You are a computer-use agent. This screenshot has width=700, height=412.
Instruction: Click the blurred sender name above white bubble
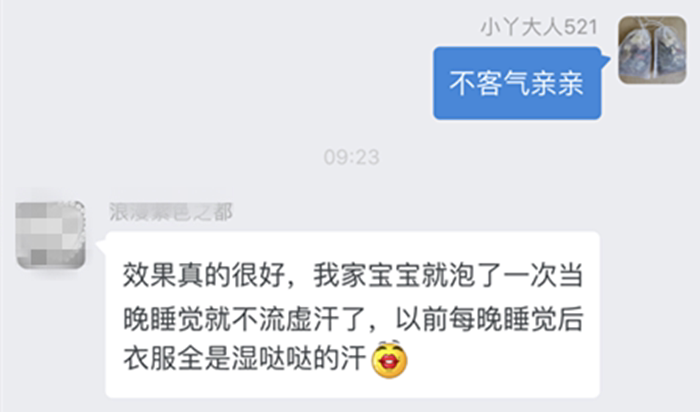click(x=171, y=212)
